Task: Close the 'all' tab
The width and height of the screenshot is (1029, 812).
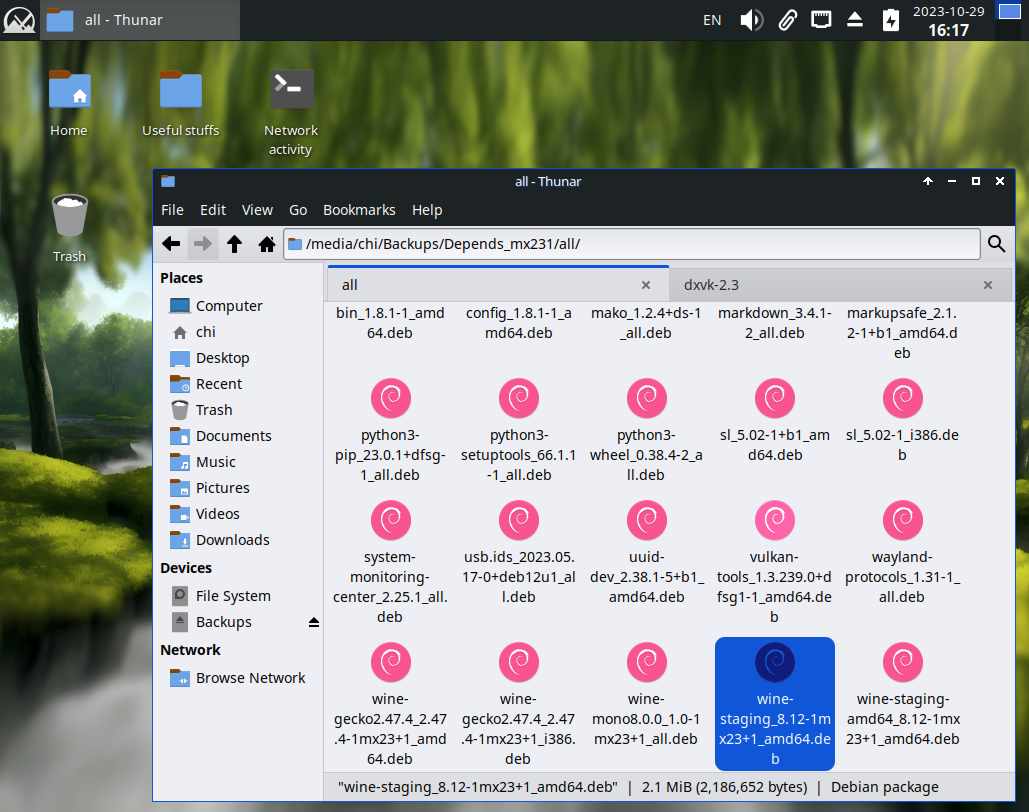Action: click(x=646, y=285)
